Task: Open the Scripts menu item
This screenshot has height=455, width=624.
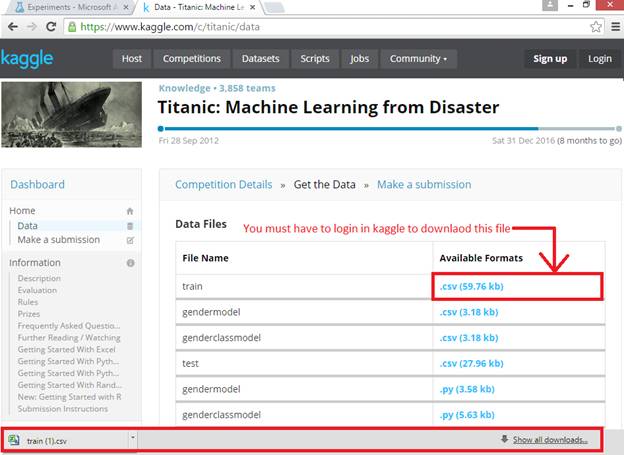Action: [315, 59]
